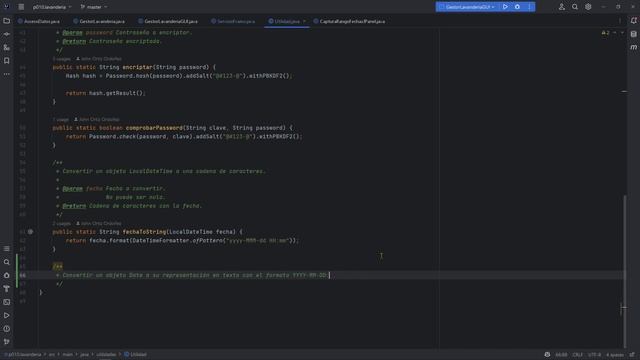
Task: Debug GestorLavanderiaGUI with the bug button
Action: pos(517,7)
